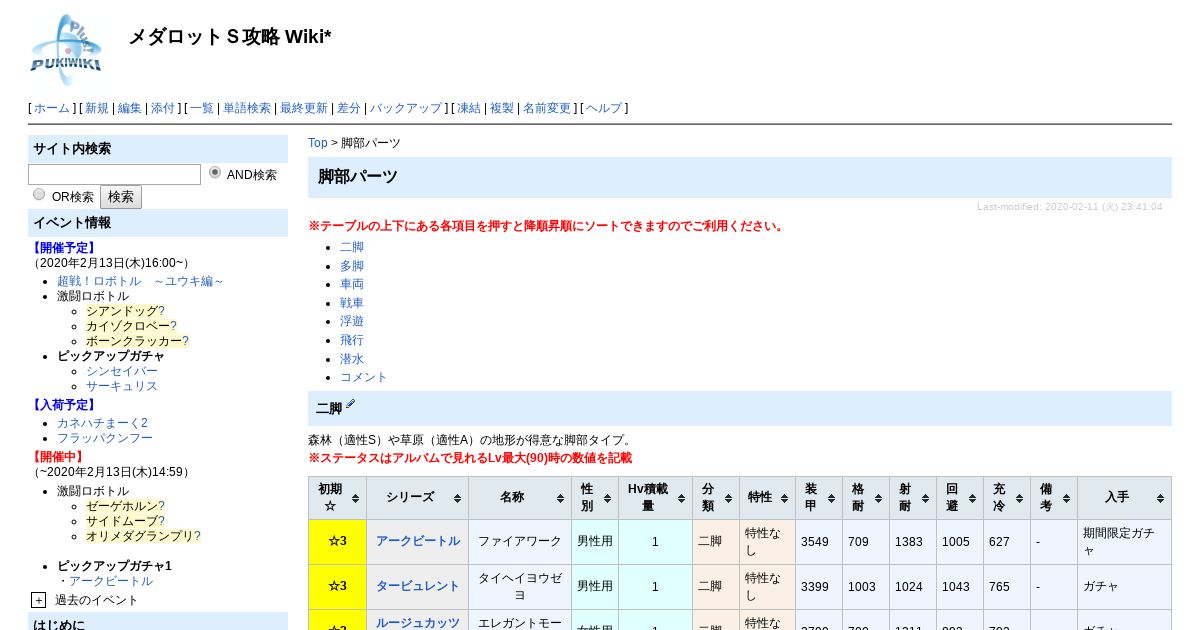Screen dimensions: 1200x630
Task: Sort table by 名称 column arrows
Action: click(x=560, y=498)
